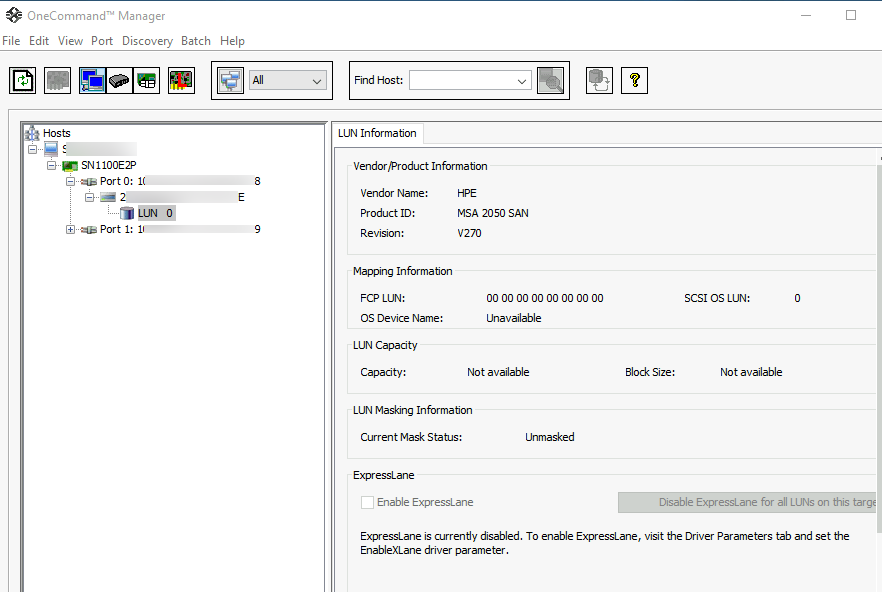Minimize the OneCommand Manager window
This screenshot has height=592, width=882.
(x=806, y=15)
